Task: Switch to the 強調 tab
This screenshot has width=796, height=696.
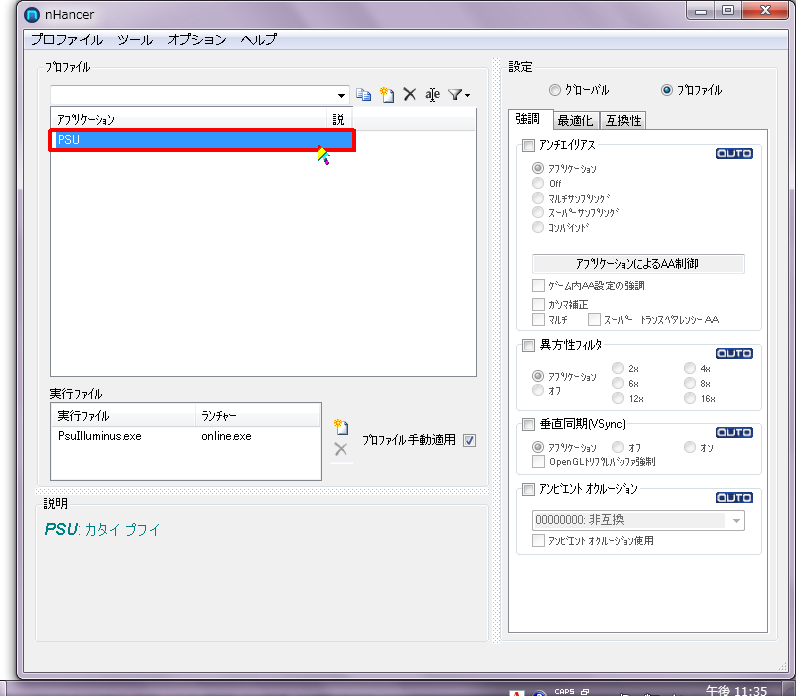Action: coord(528,119)
